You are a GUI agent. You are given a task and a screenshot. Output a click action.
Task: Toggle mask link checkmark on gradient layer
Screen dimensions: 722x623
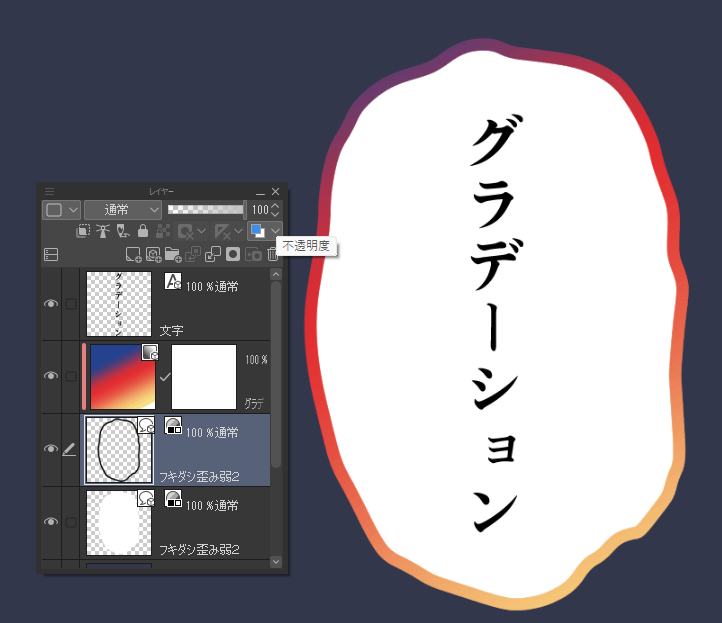pos(165,378)
